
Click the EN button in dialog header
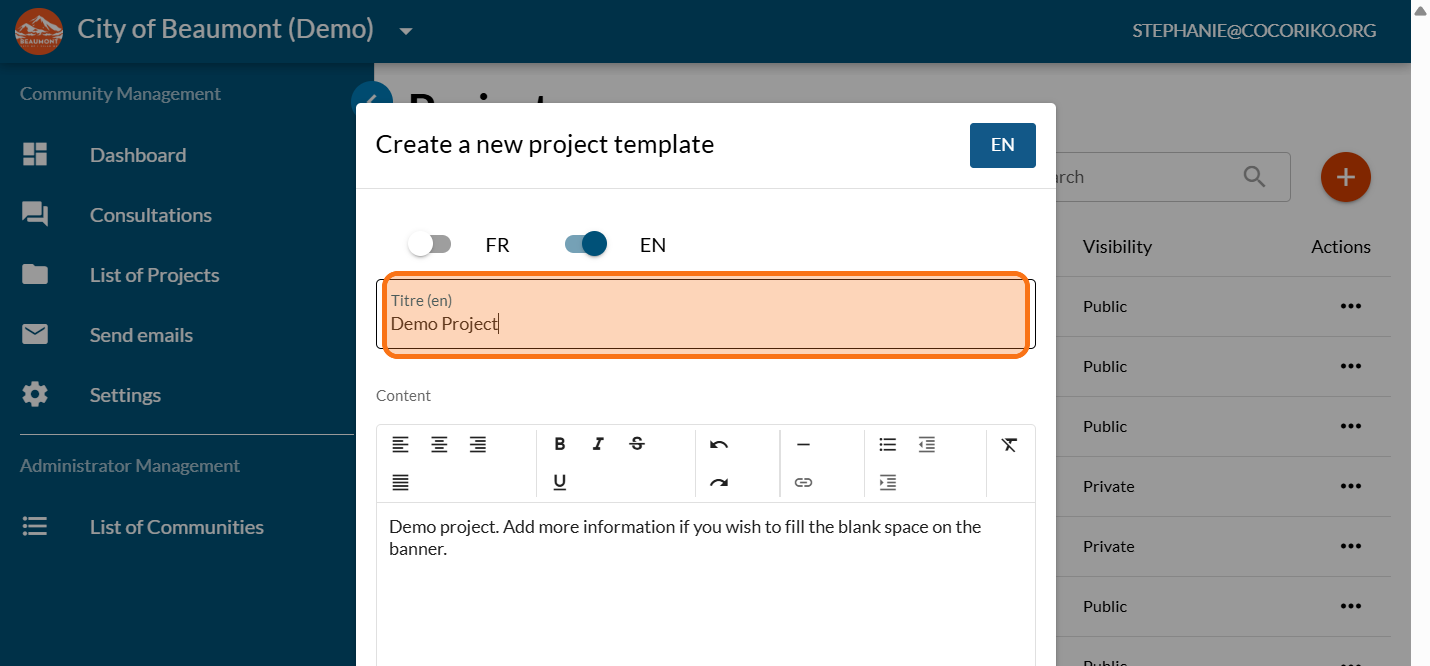(1002, 145)
